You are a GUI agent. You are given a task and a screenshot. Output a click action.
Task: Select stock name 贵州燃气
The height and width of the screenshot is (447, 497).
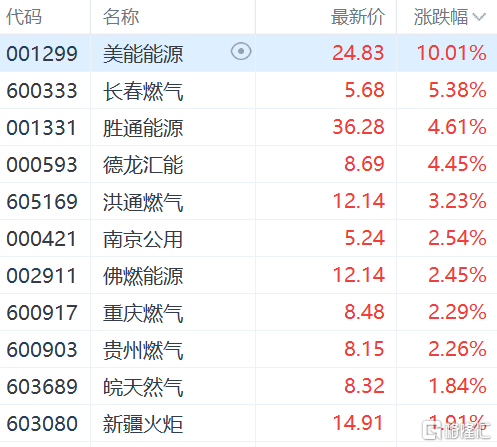click(x=143, y=350)
